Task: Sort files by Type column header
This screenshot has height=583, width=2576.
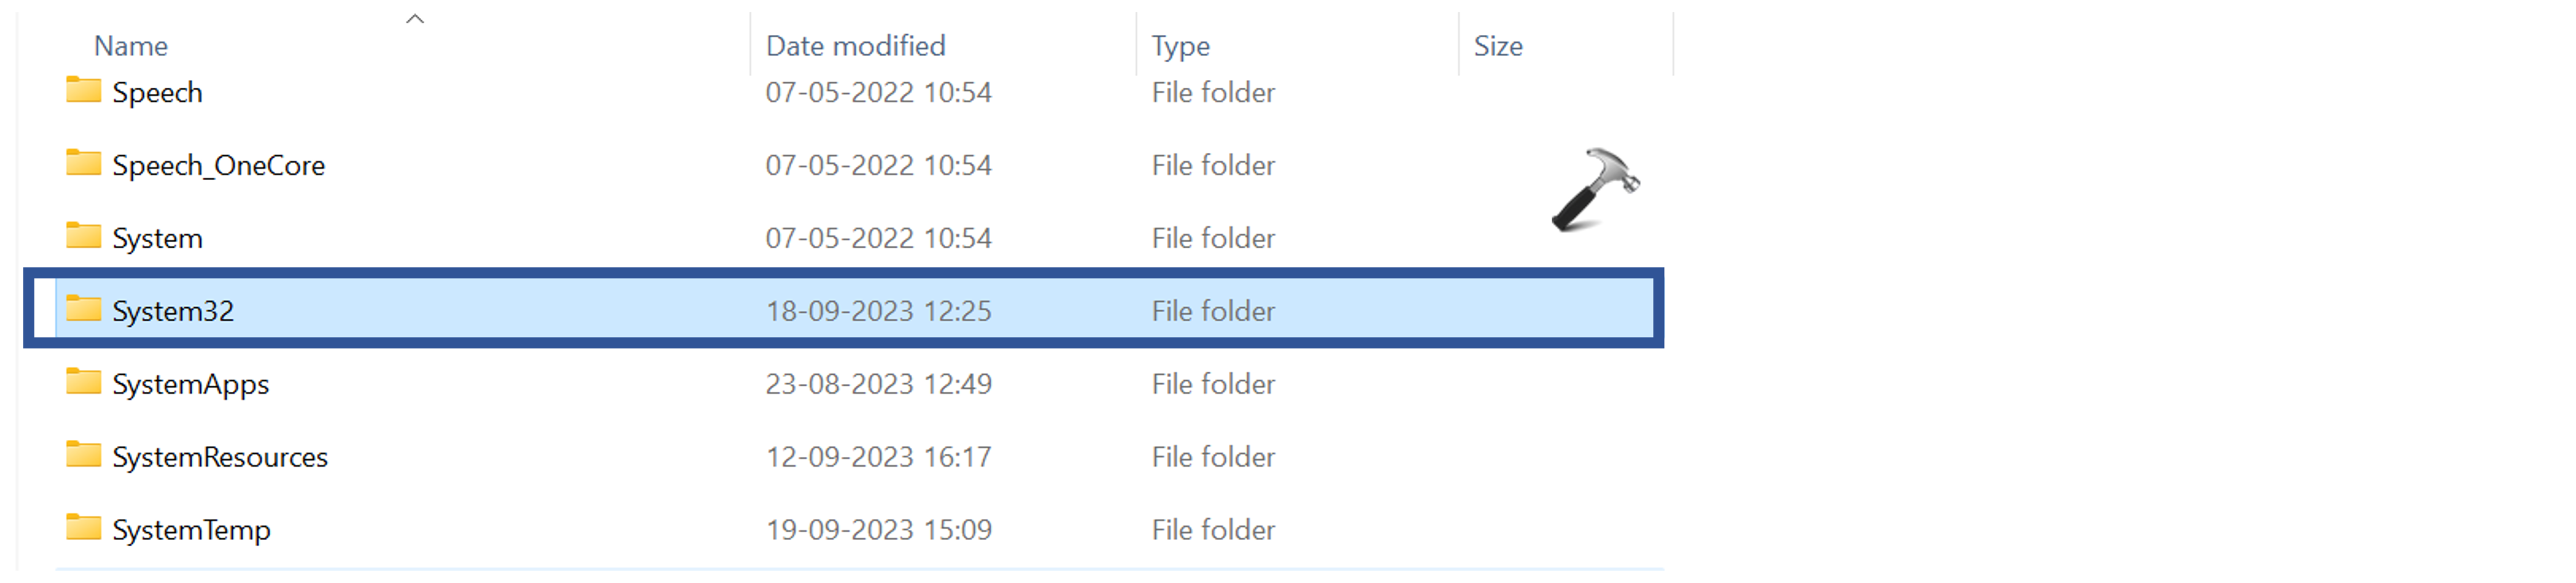Action: coord(1180,46)
